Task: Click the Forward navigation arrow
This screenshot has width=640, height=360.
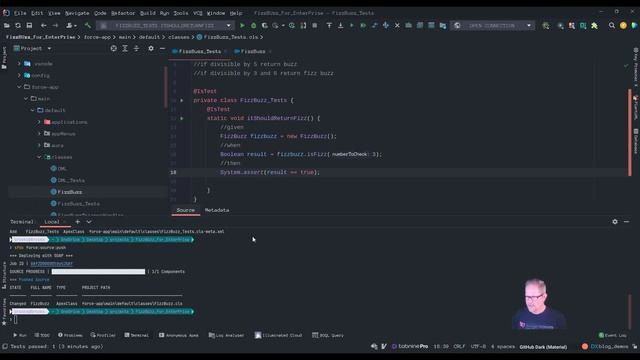Action: coord(55,25)
